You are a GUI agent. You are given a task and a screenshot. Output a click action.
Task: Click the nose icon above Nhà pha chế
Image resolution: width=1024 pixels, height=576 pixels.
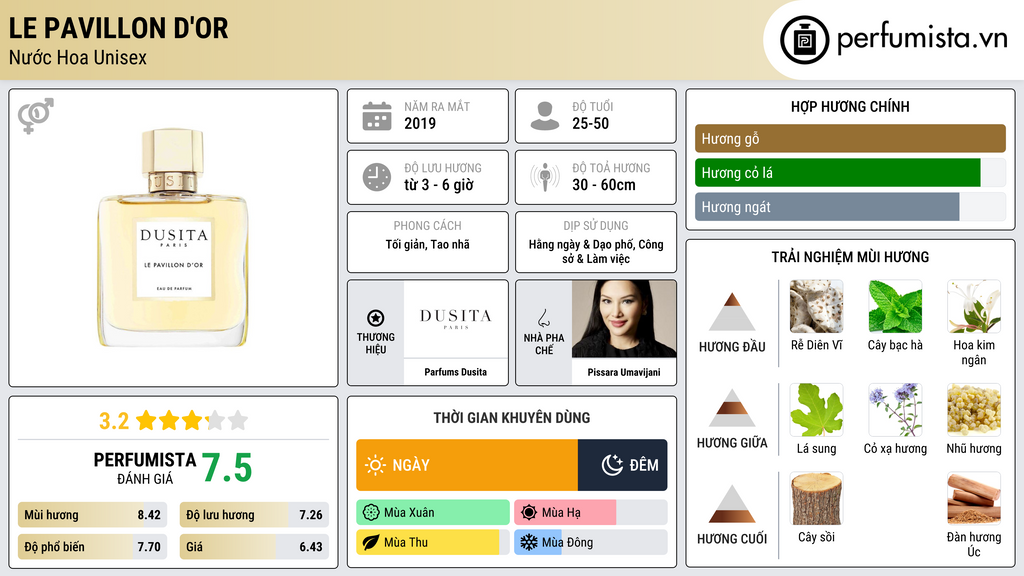point(543,318)
